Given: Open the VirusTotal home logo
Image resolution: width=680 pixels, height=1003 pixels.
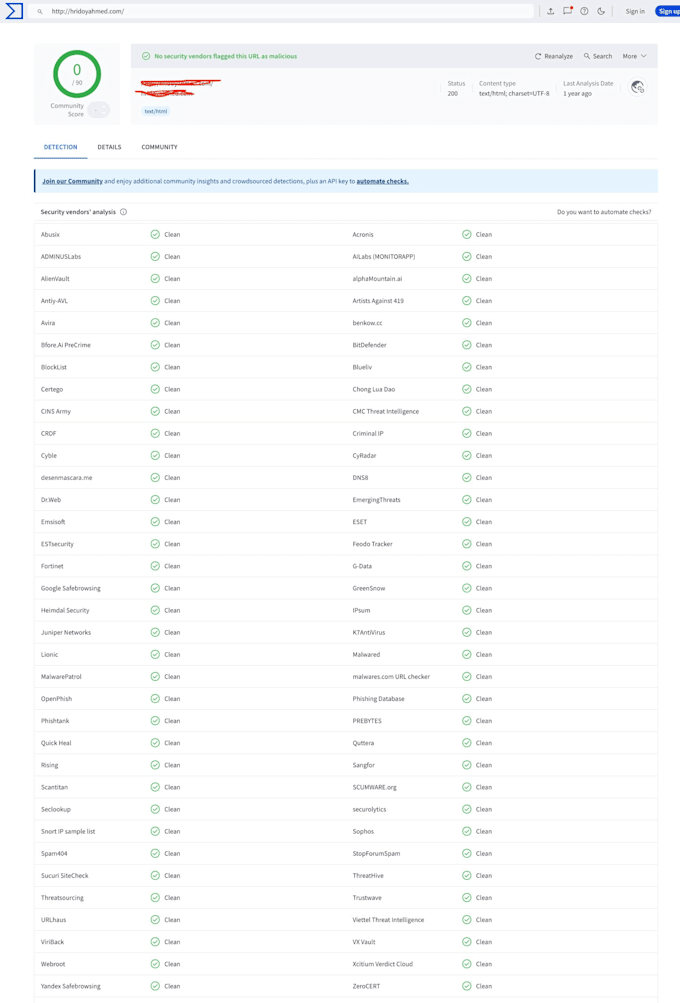Looking at the screenshot, I should pos(14,11).
